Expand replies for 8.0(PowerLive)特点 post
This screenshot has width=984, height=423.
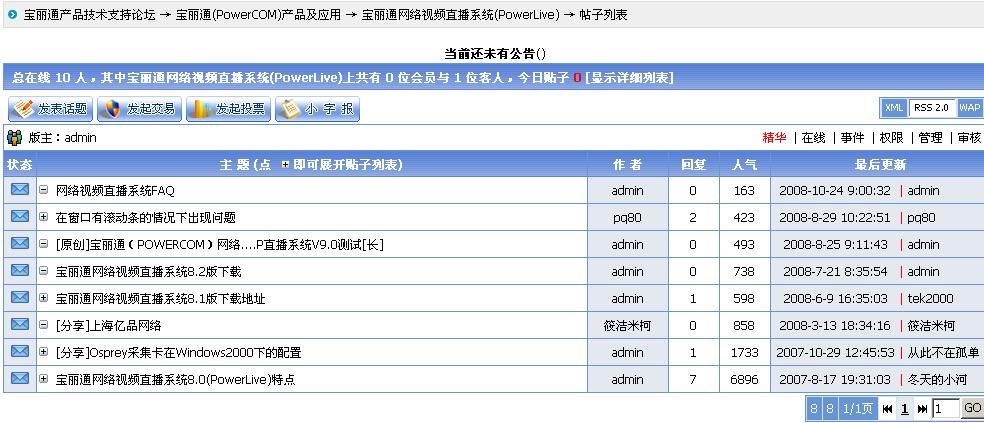[x=44, y=379]
